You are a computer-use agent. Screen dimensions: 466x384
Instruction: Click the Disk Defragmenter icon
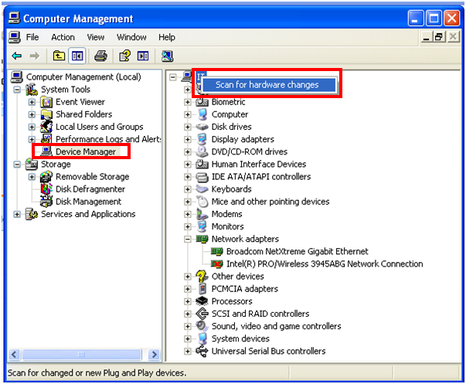point(46,189)
